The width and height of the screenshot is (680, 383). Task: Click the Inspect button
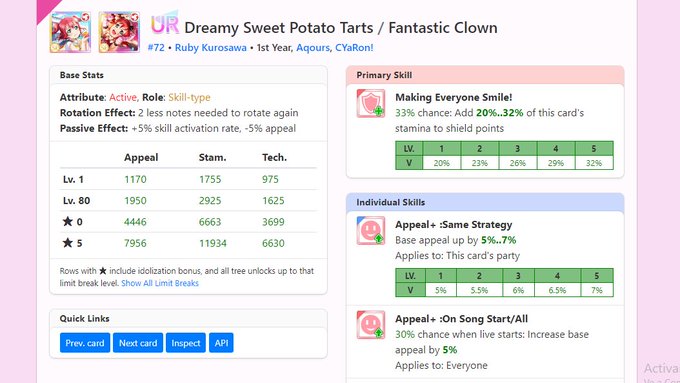pyautogui.click(x=186, y=343)
